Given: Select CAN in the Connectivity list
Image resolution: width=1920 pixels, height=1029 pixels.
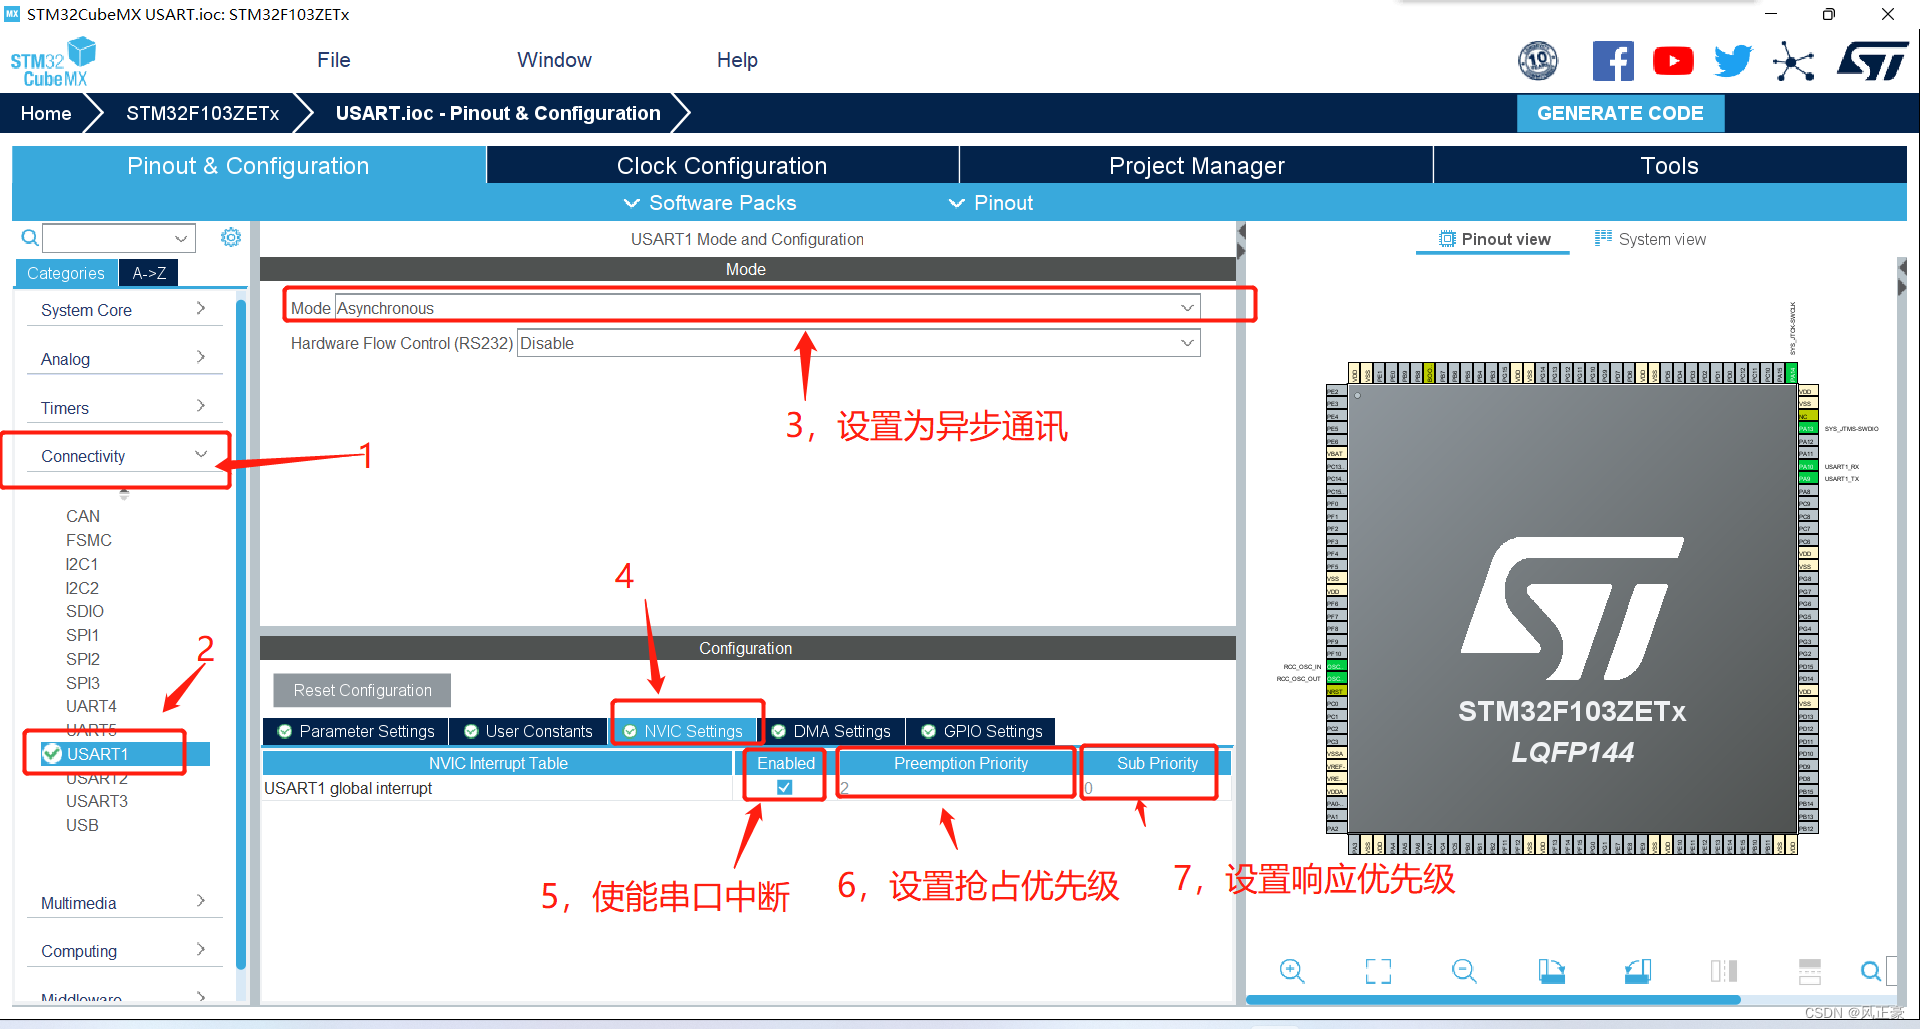Looking at the screenshot, I should pyautogui.click(x=83, y=516).
